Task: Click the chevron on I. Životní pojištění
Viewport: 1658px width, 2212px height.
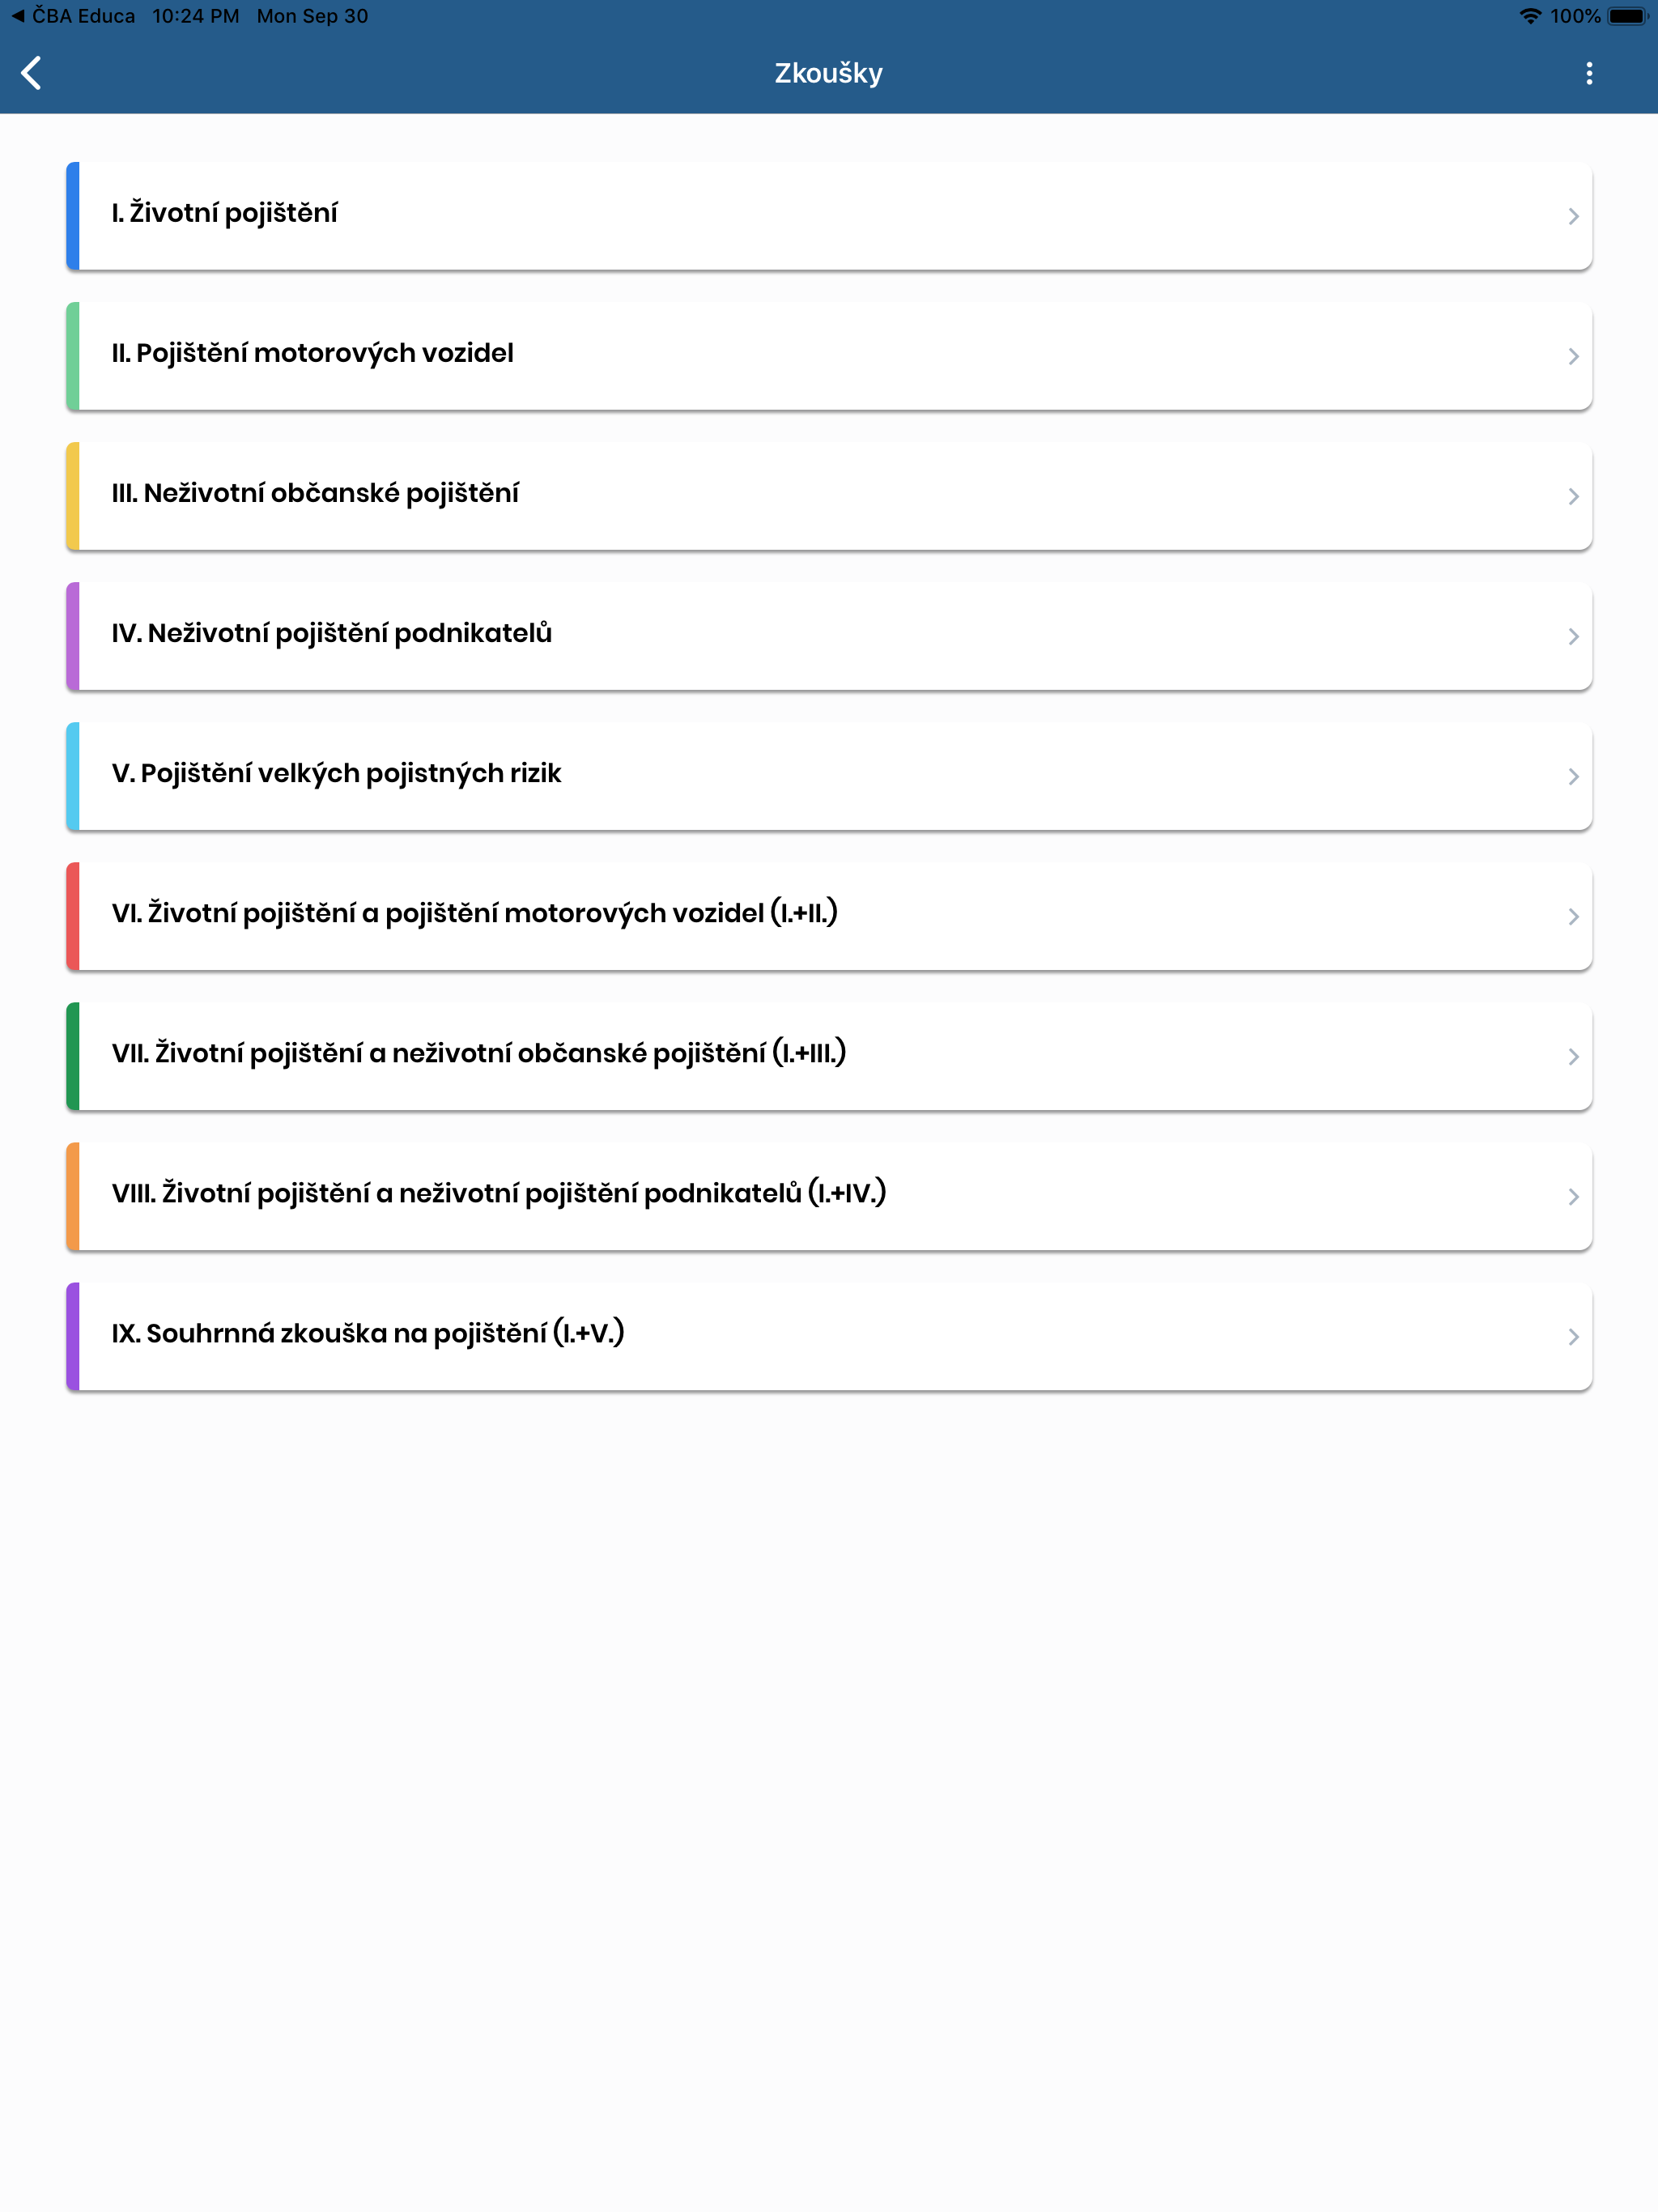Action: pos(1573,216)
